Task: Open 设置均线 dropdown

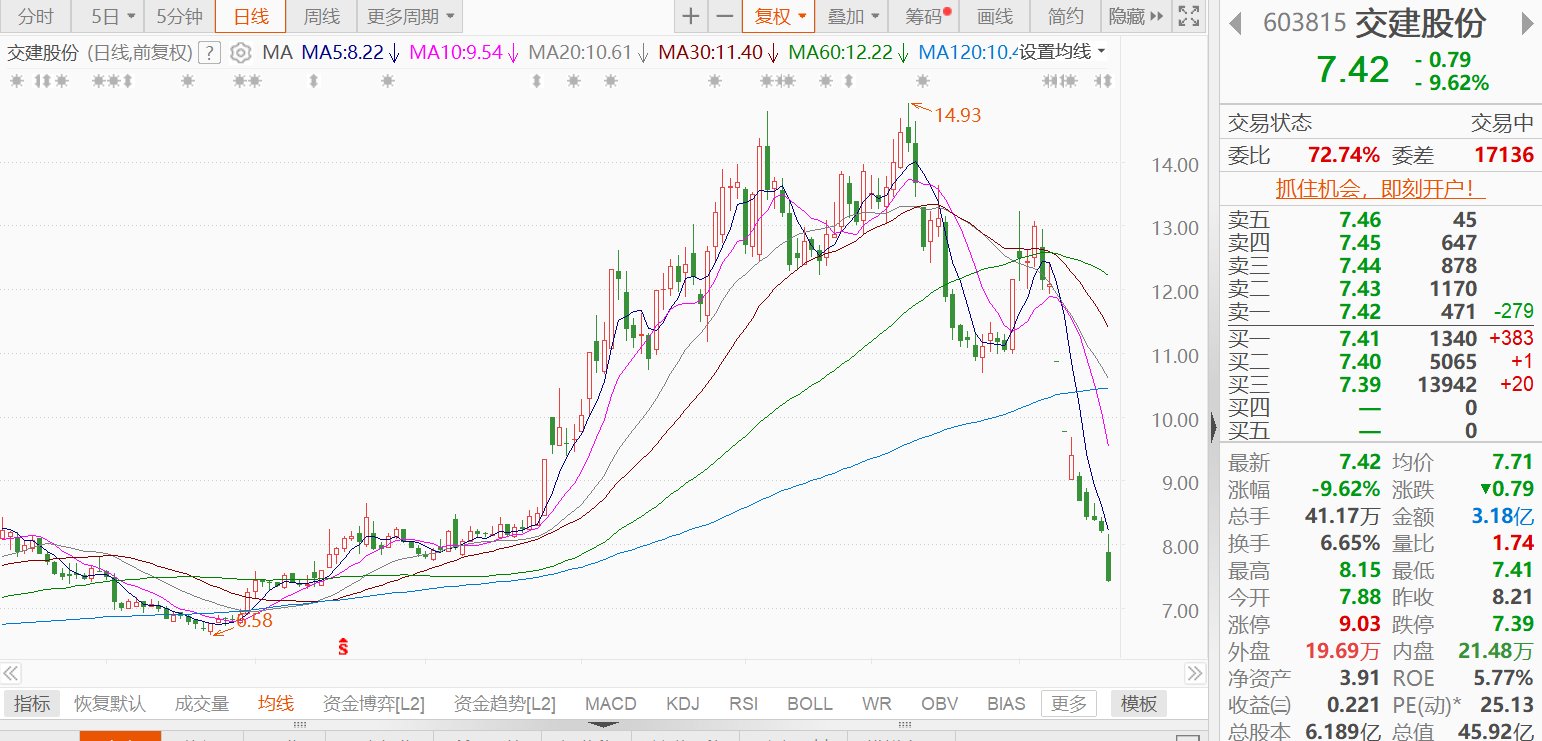Action: click(x=1061, y=52)
